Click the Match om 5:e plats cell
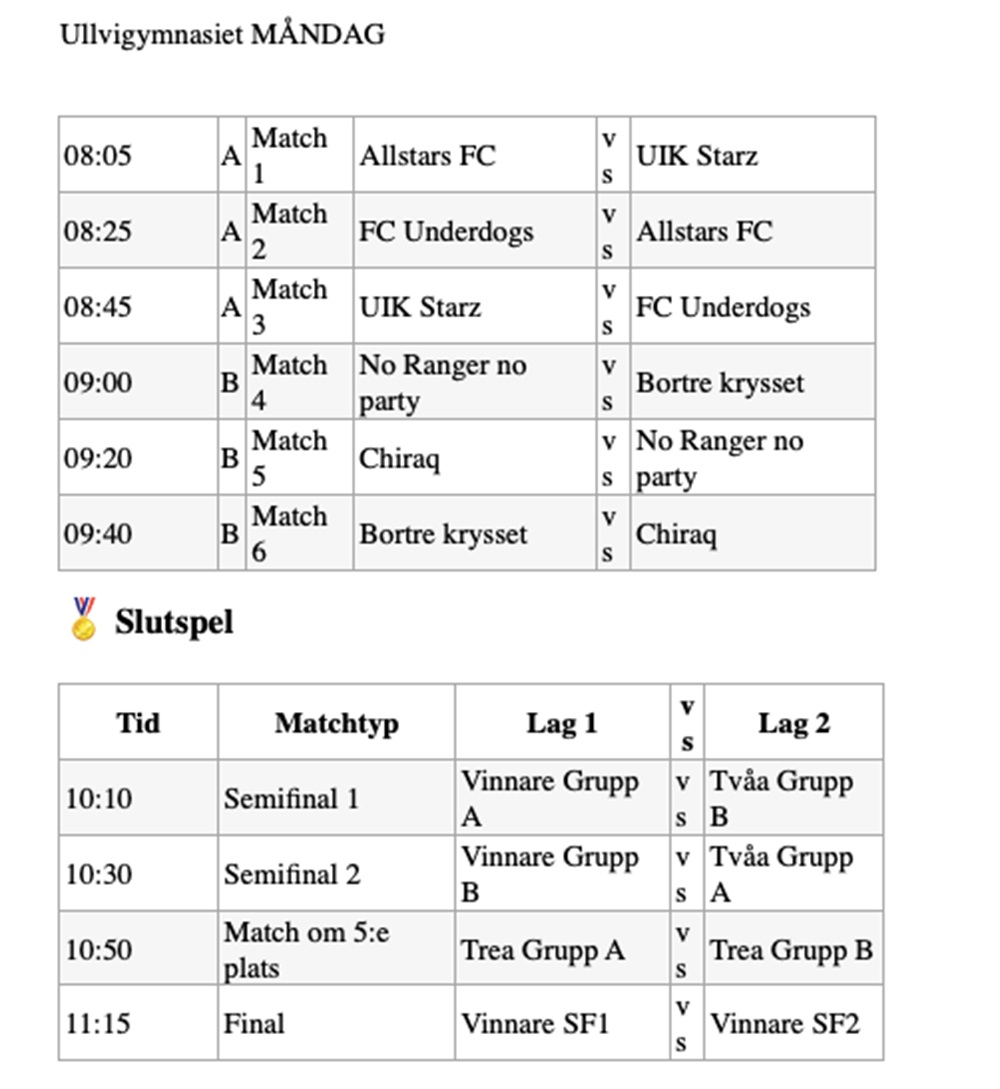This screenshot has width=1000, height=1089. [307, 950]
